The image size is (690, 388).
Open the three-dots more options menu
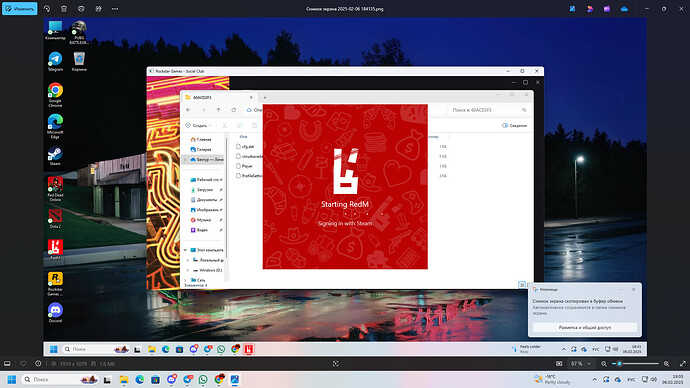click(x=115, y=9)
